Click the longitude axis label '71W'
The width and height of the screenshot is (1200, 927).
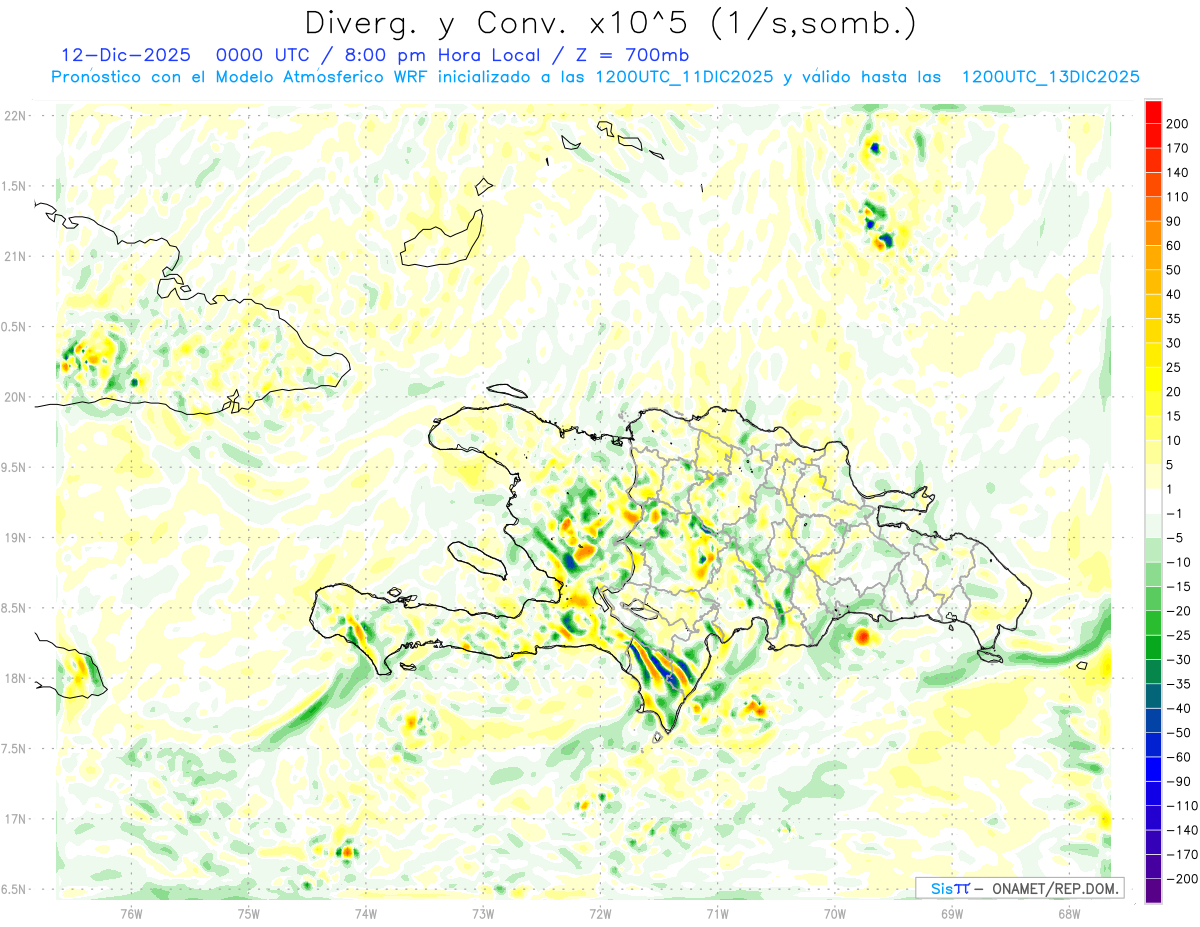[x=717, y=913]
